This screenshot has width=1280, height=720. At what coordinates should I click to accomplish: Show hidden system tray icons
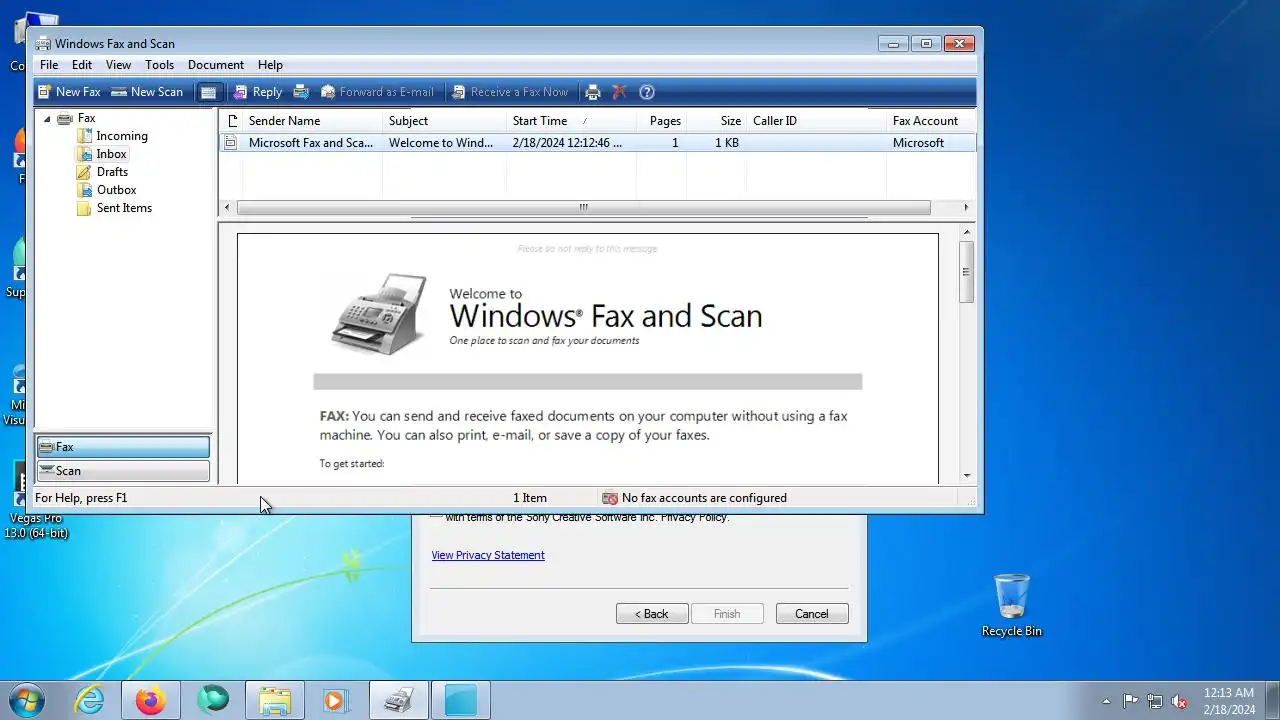coord(1106,701)
